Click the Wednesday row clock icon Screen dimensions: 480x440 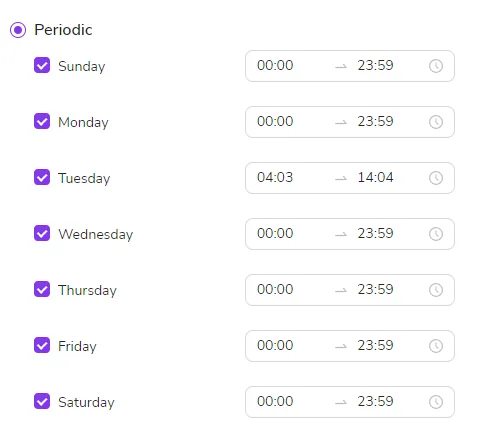coord(436,234)
